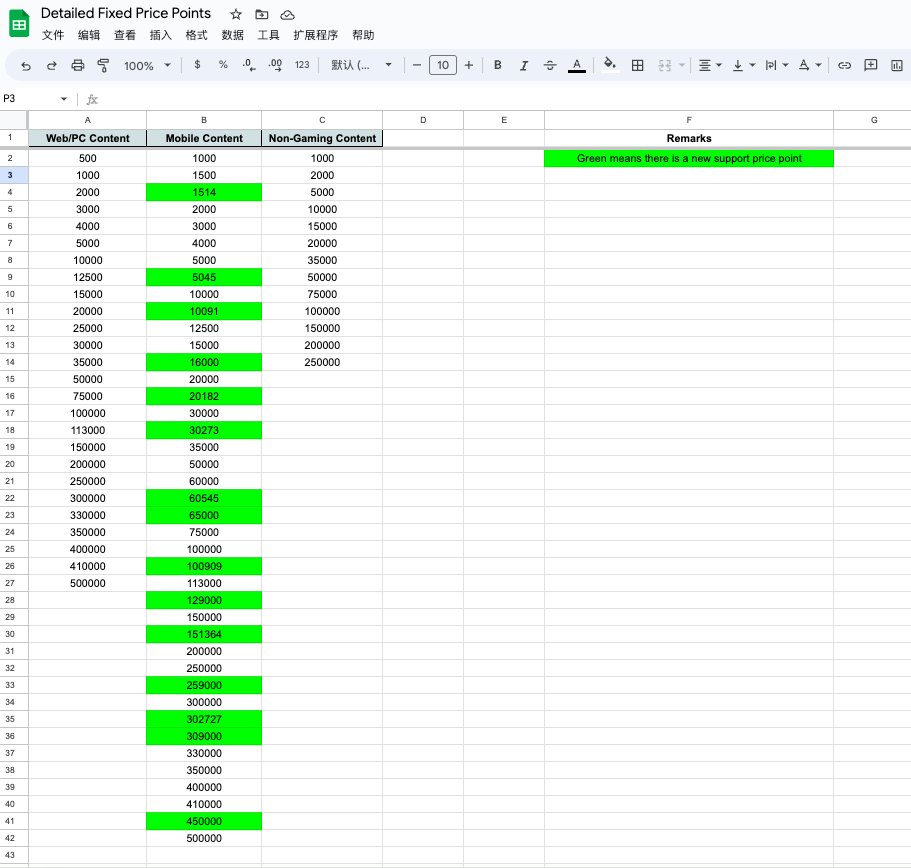Open the 格式 menu
This screenshot has width=911, height=868.
196,35
